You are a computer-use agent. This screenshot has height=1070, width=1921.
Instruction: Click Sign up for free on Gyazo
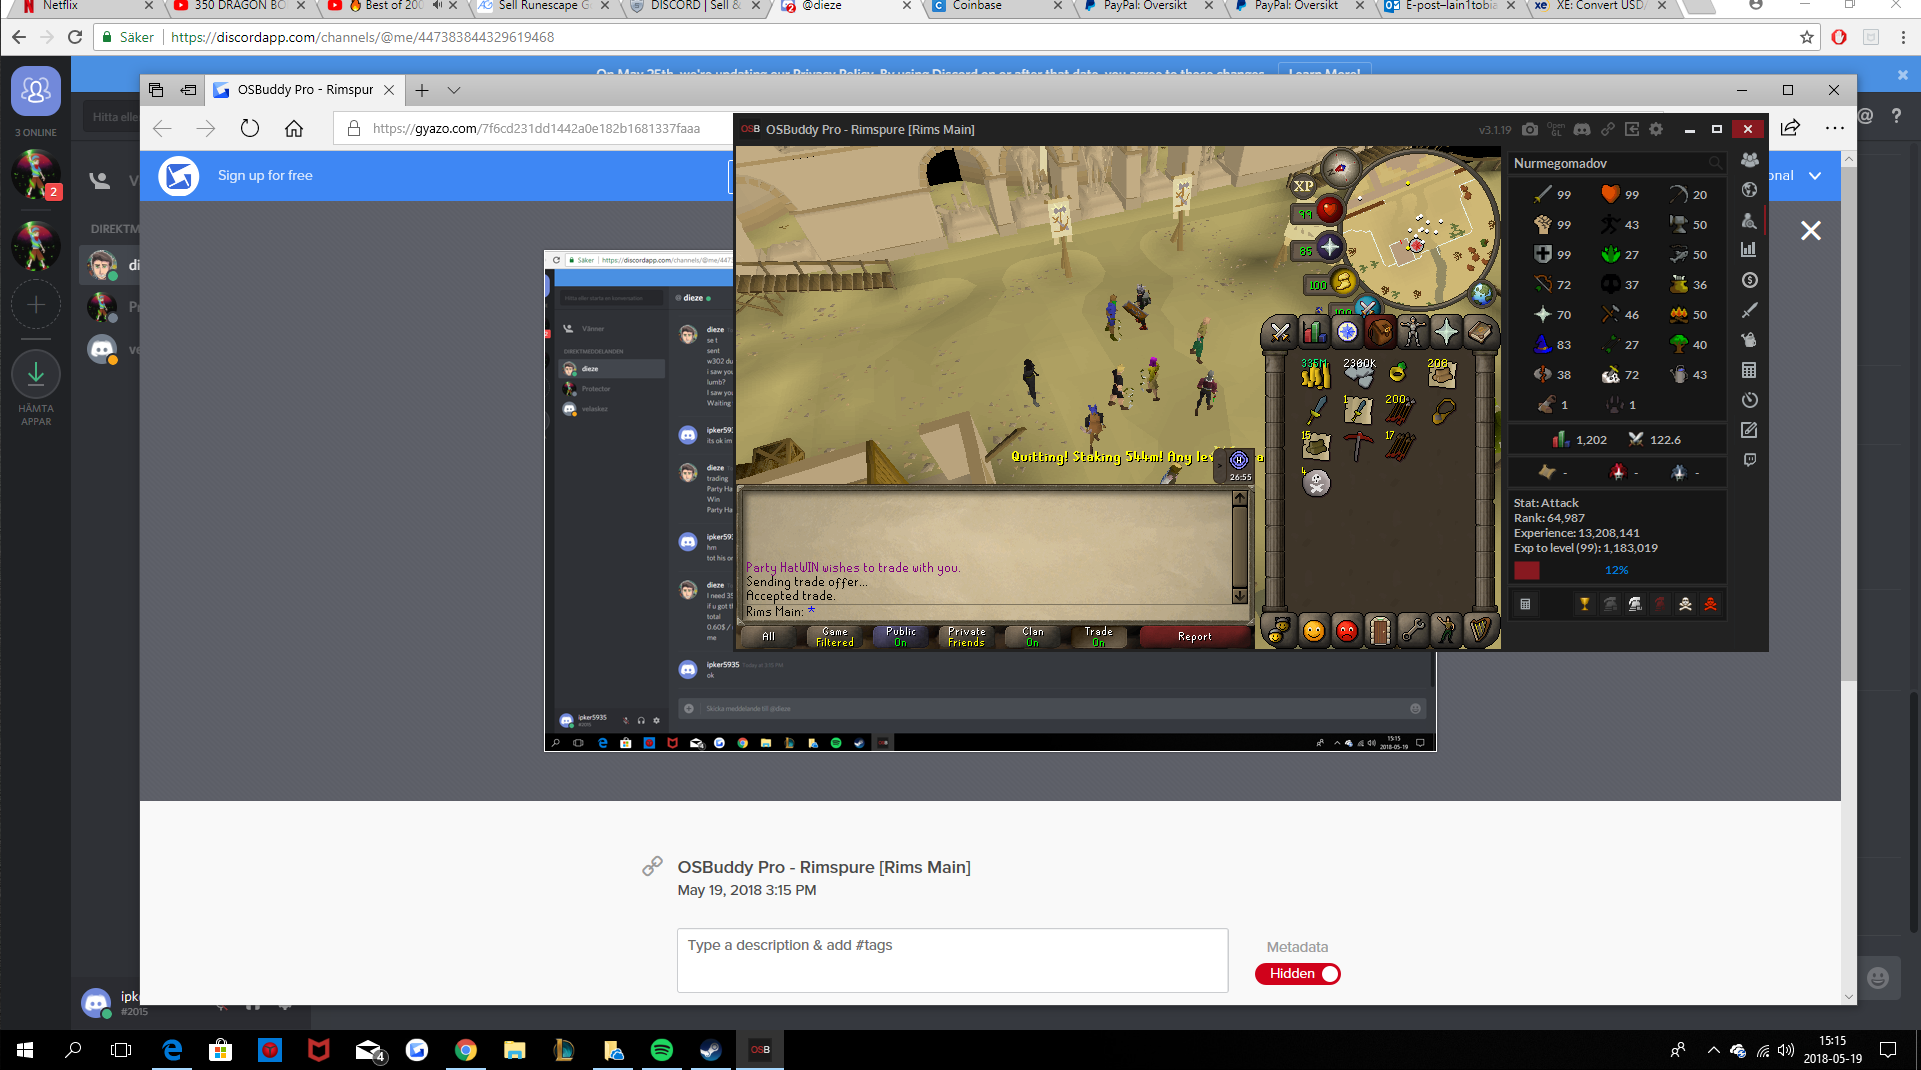point(265,176)
